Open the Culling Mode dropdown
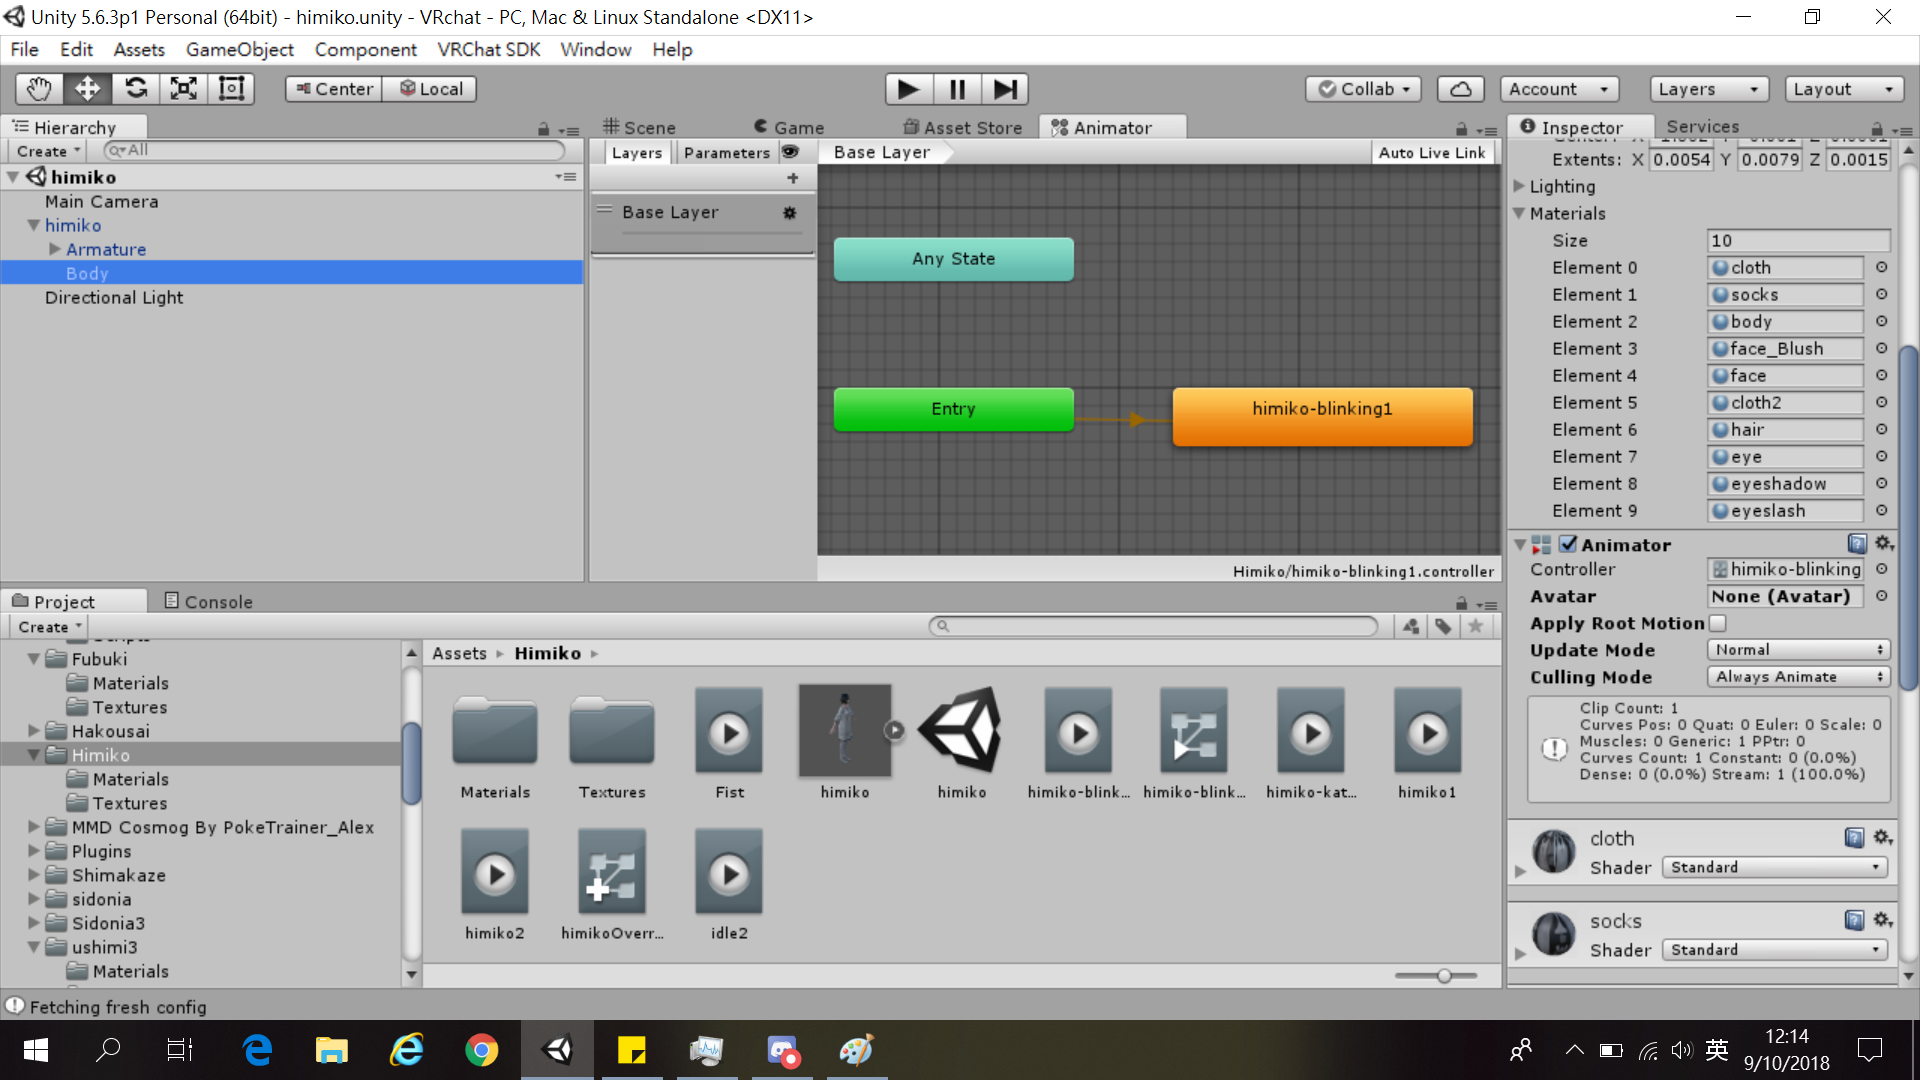 pos(1799,677)
